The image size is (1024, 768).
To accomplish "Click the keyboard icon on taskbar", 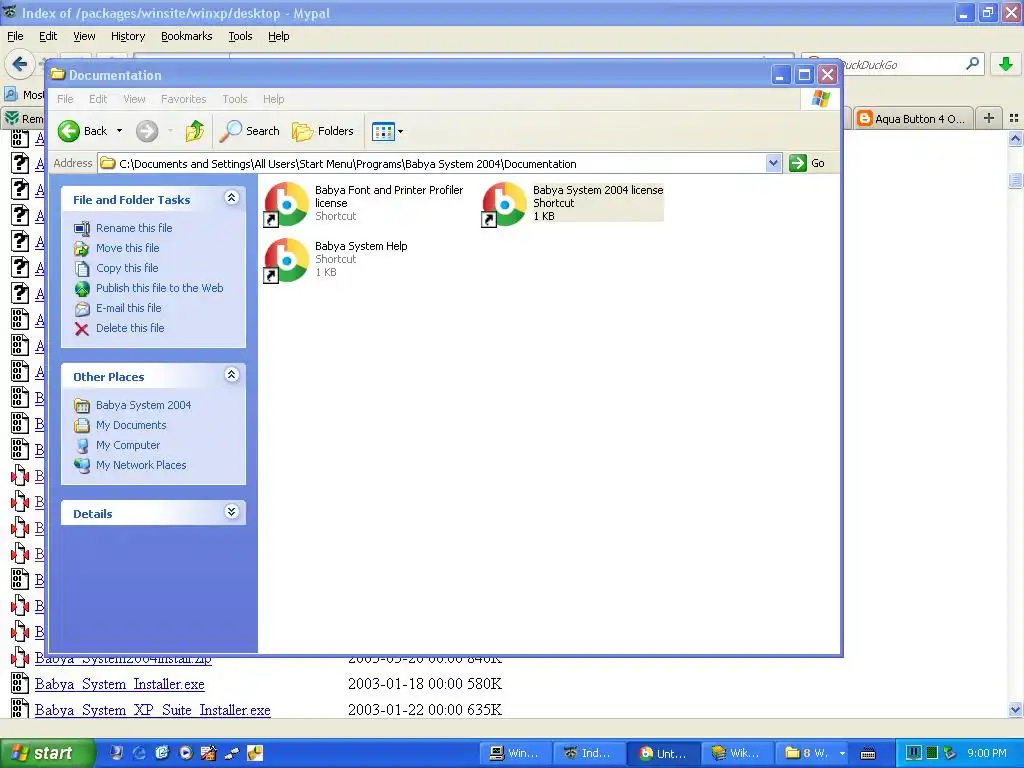I will pyautogui.click(x=868, y=754).
